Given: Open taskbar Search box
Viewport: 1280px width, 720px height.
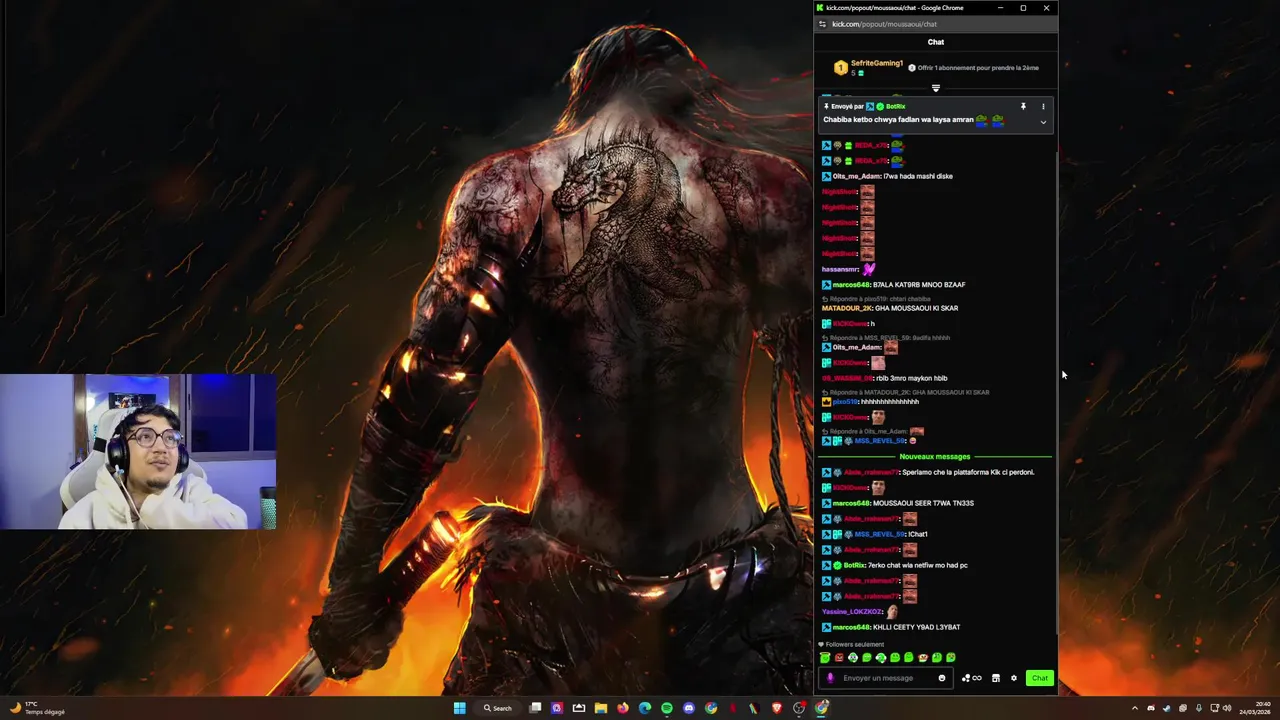Looking at the screenshot, I should click(498, 708).
